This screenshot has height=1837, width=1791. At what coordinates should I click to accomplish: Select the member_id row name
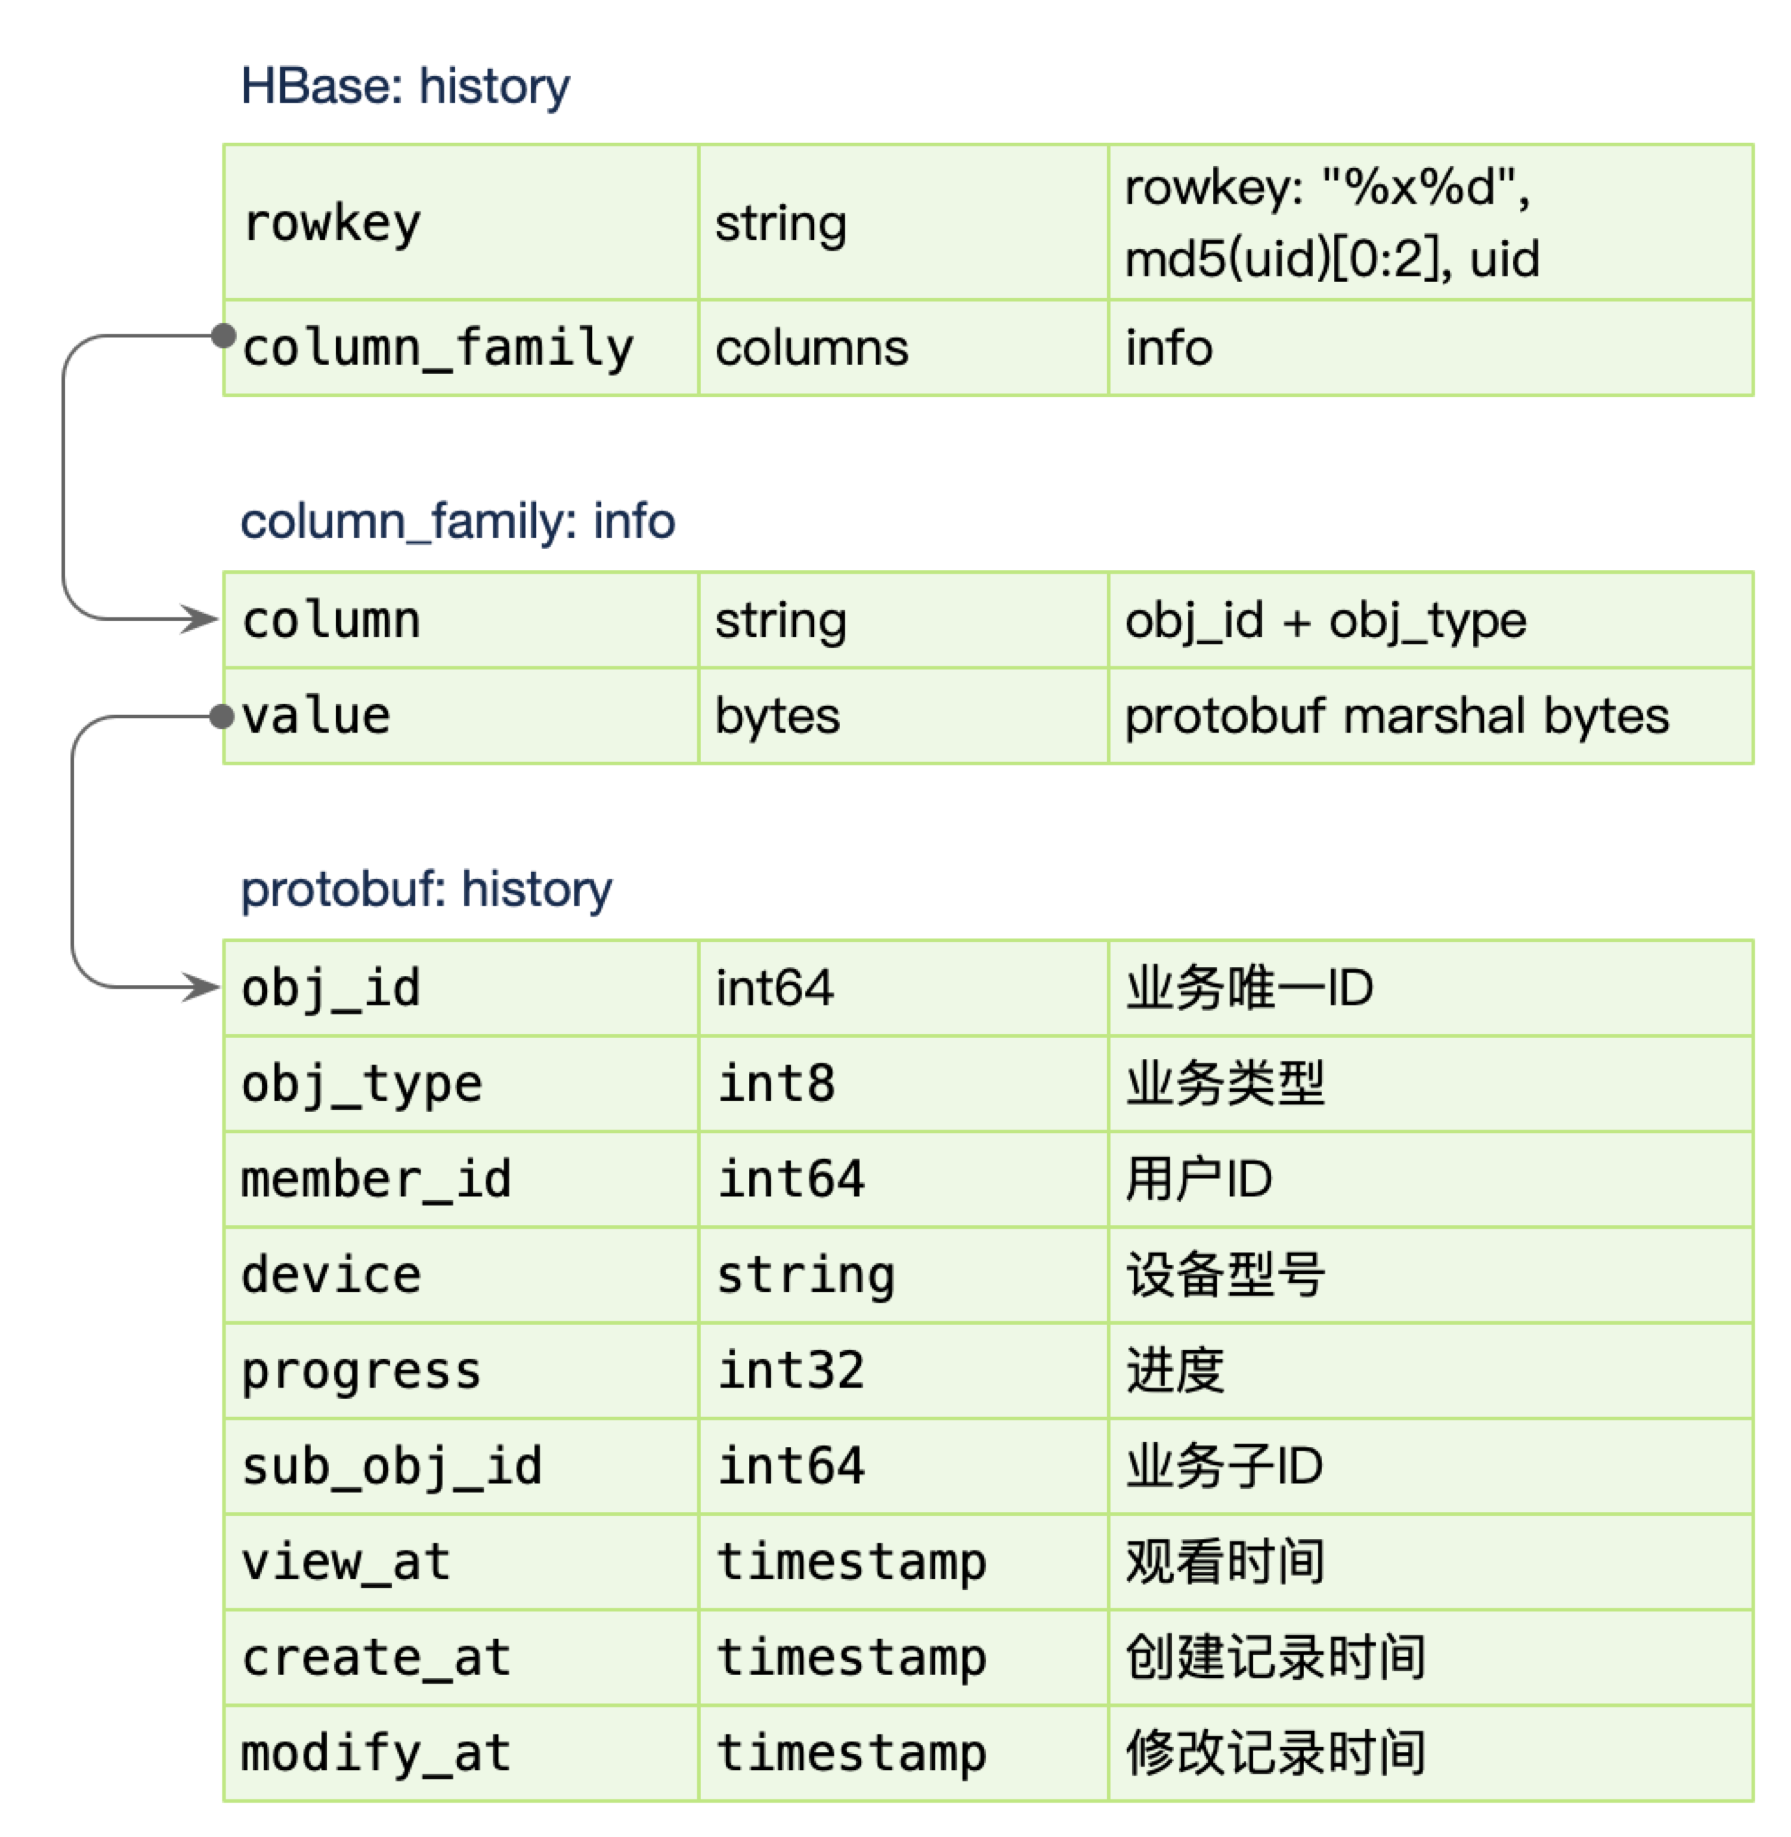tap(461, 1180)
